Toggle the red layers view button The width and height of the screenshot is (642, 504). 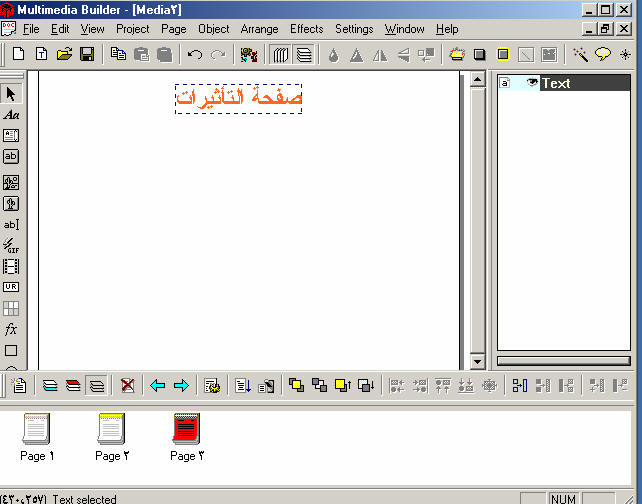tap(73, 386)
